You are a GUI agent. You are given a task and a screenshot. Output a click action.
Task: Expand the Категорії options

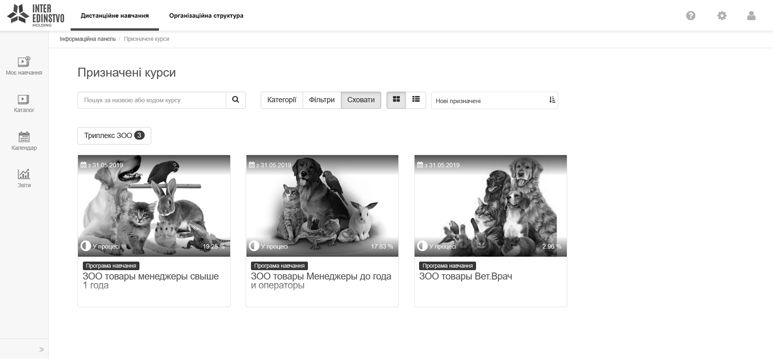click(281, 100)
